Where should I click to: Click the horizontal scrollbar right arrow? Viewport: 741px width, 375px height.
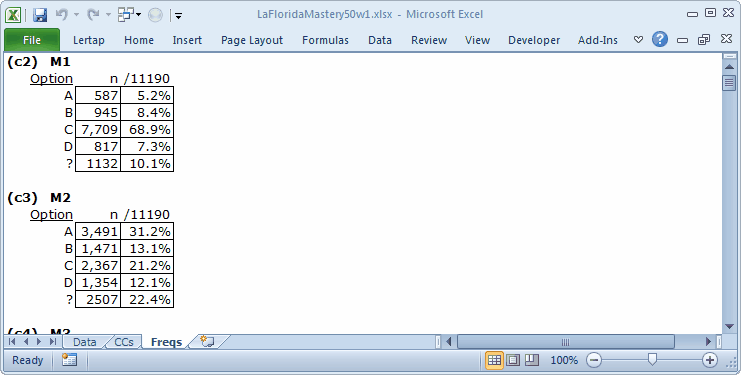coord(708,341)
